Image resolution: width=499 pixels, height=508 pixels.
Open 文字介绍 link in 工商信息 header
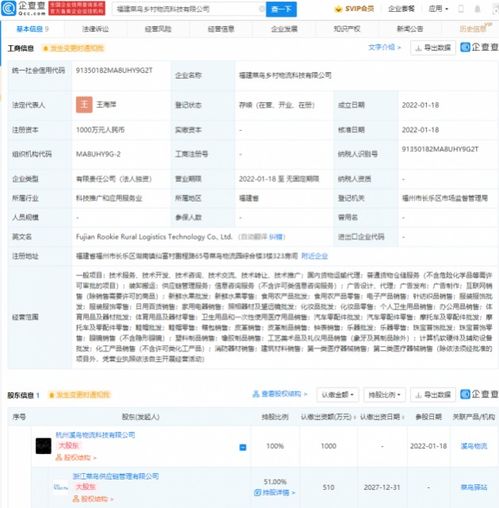point(384,47)
